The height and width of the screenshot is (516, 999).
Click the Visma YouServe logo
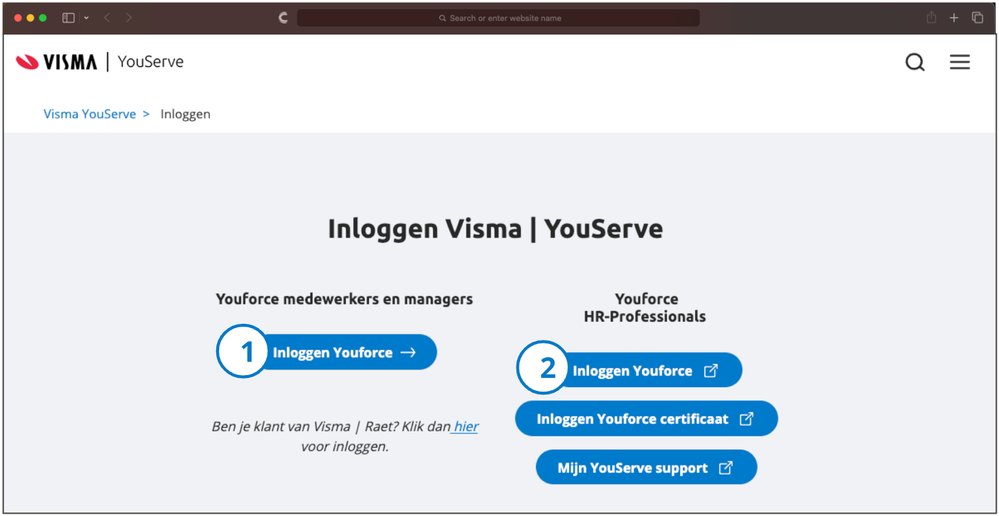(100, 62)
